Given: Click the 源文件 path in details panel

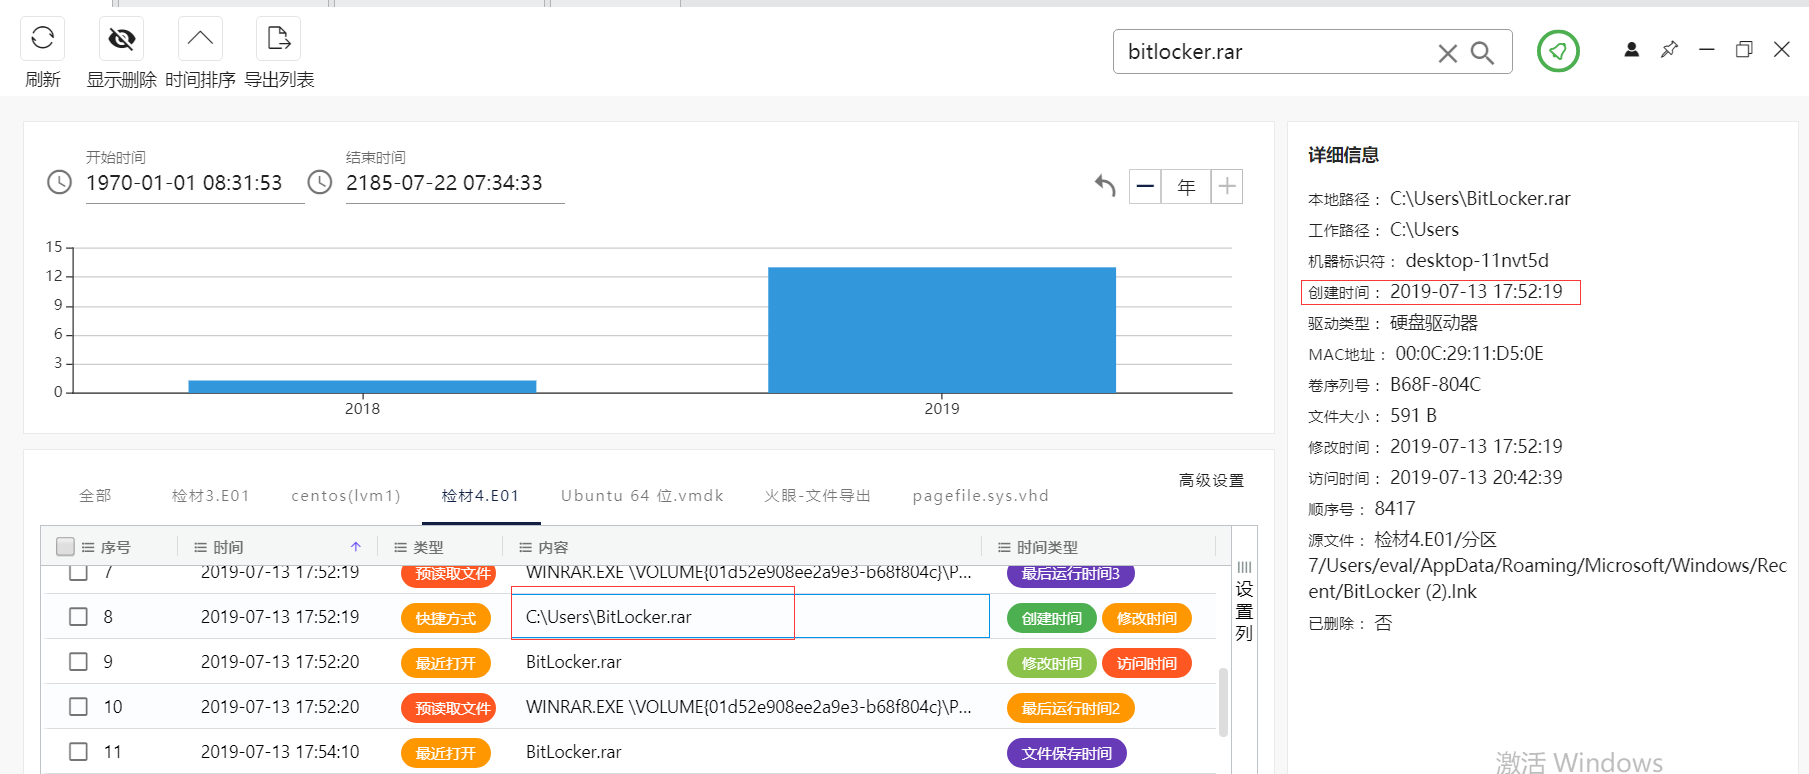Looking at the screenshot, I should (x=1547, y=565).
